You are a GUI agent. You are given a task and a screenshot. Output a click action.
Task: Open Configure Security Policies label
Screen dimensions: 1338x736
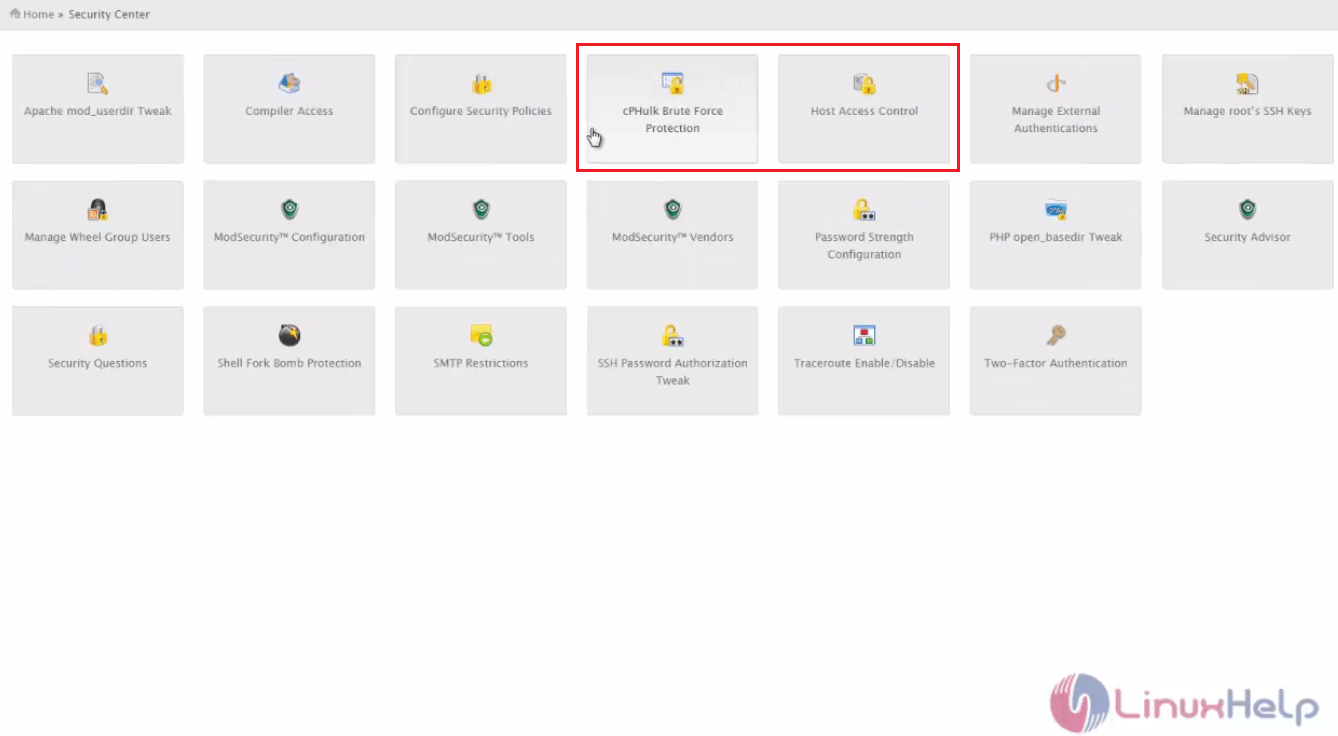pos(481,111)
